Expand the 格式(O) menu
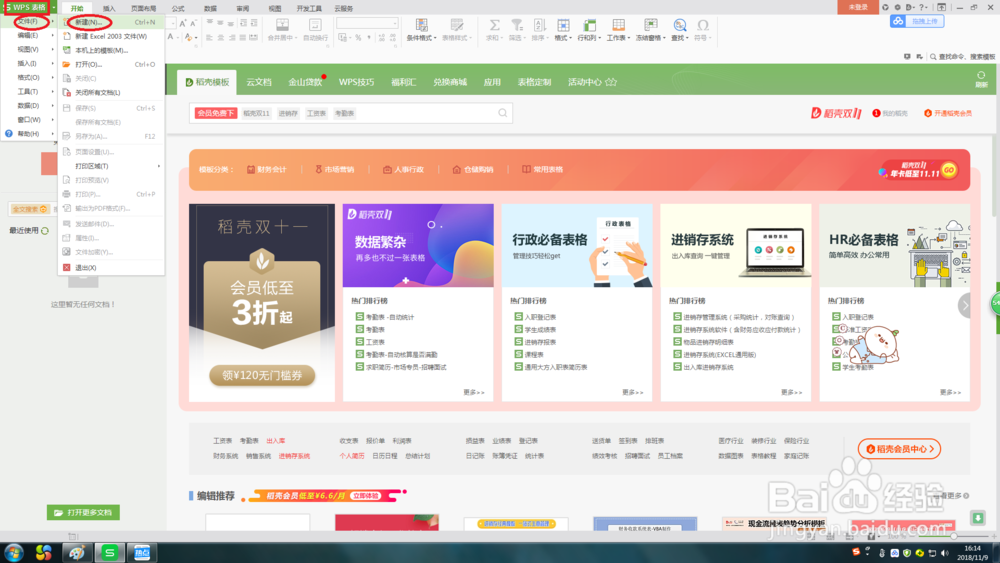This screenshot has height=563, width=1000. coord(29,77)
